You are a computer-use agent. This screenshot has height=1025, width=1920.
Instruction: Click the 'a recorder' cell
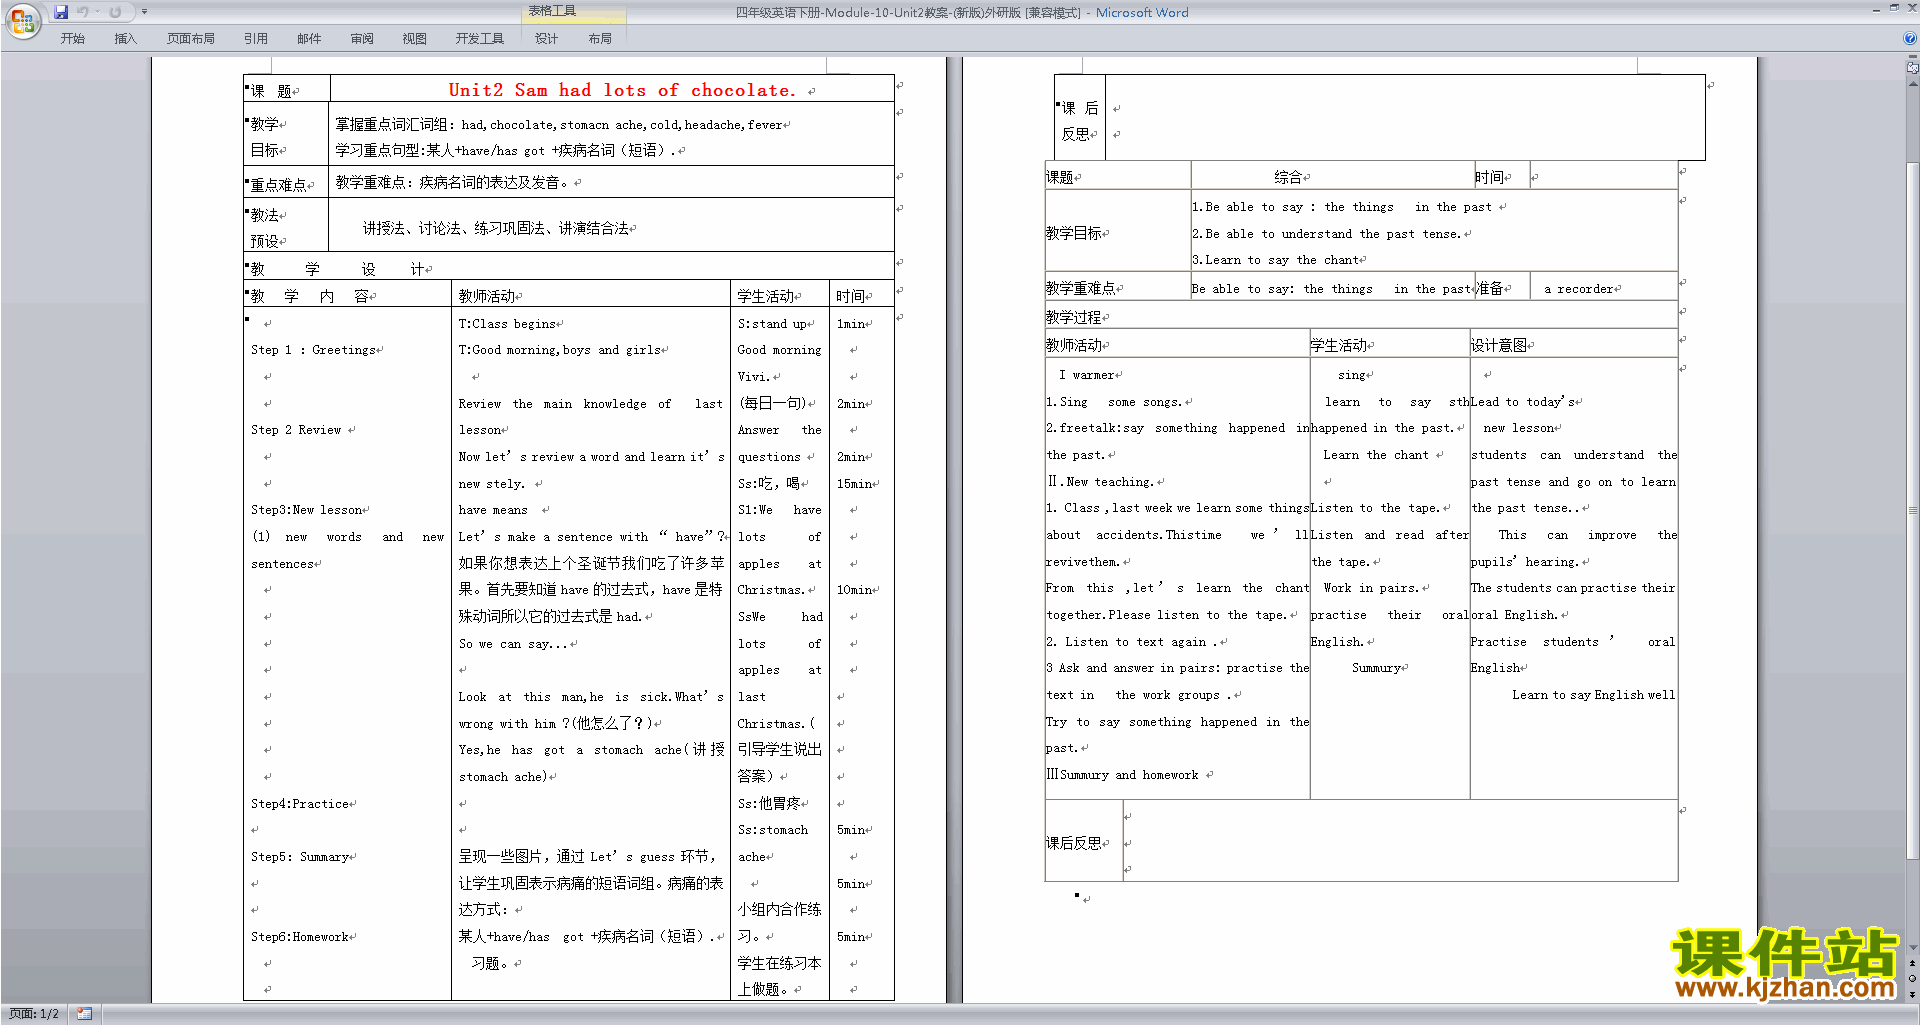[x=1578, y=289]
